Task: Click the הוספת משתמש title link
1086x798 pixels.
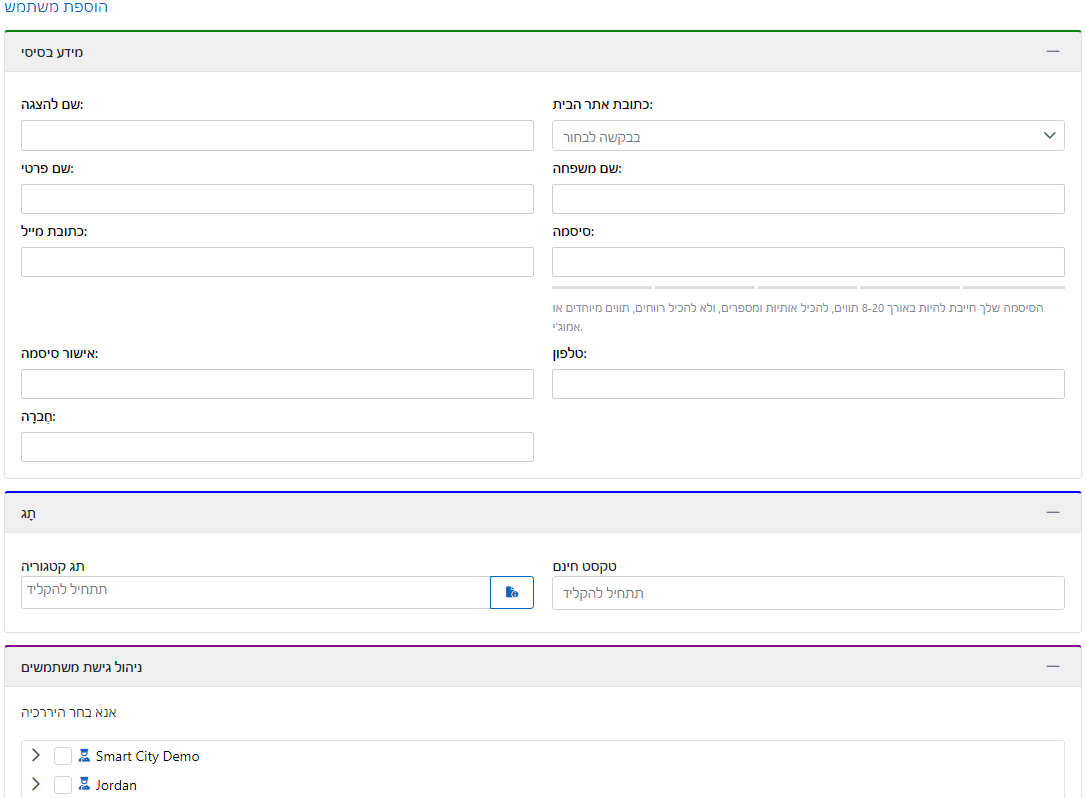Action: pyautogui.click(x=56, y=8)
